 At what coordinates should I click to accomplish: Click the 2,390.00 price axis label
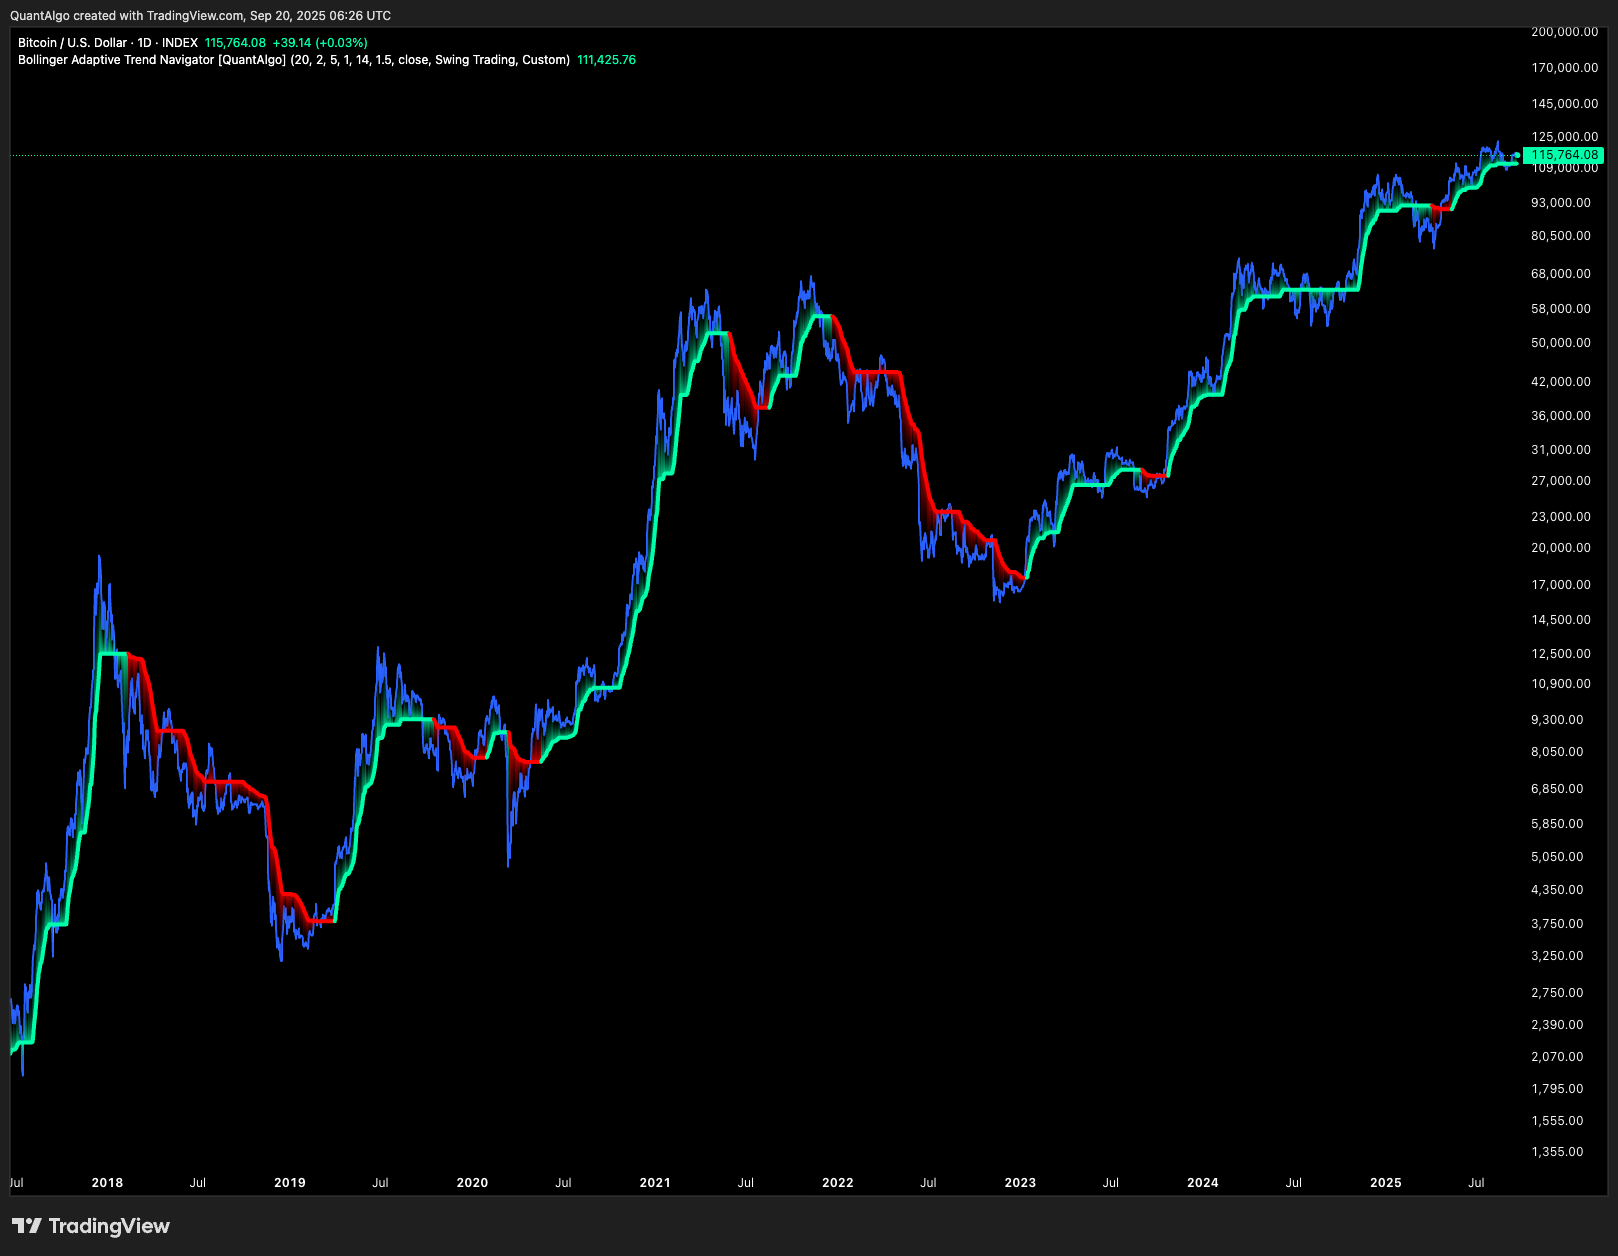(1557, 1025)
